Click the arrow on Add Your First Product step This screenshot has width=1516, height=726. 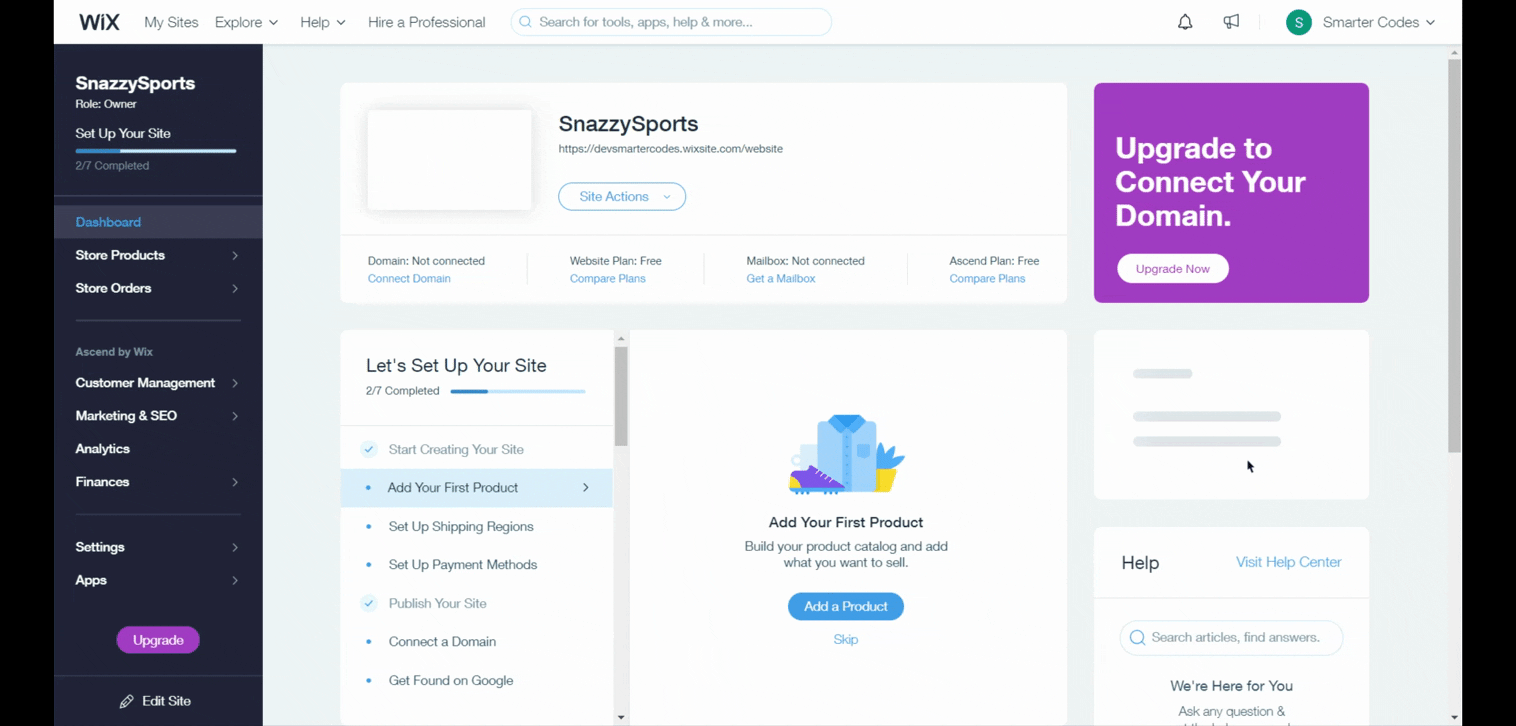(586, 488)
